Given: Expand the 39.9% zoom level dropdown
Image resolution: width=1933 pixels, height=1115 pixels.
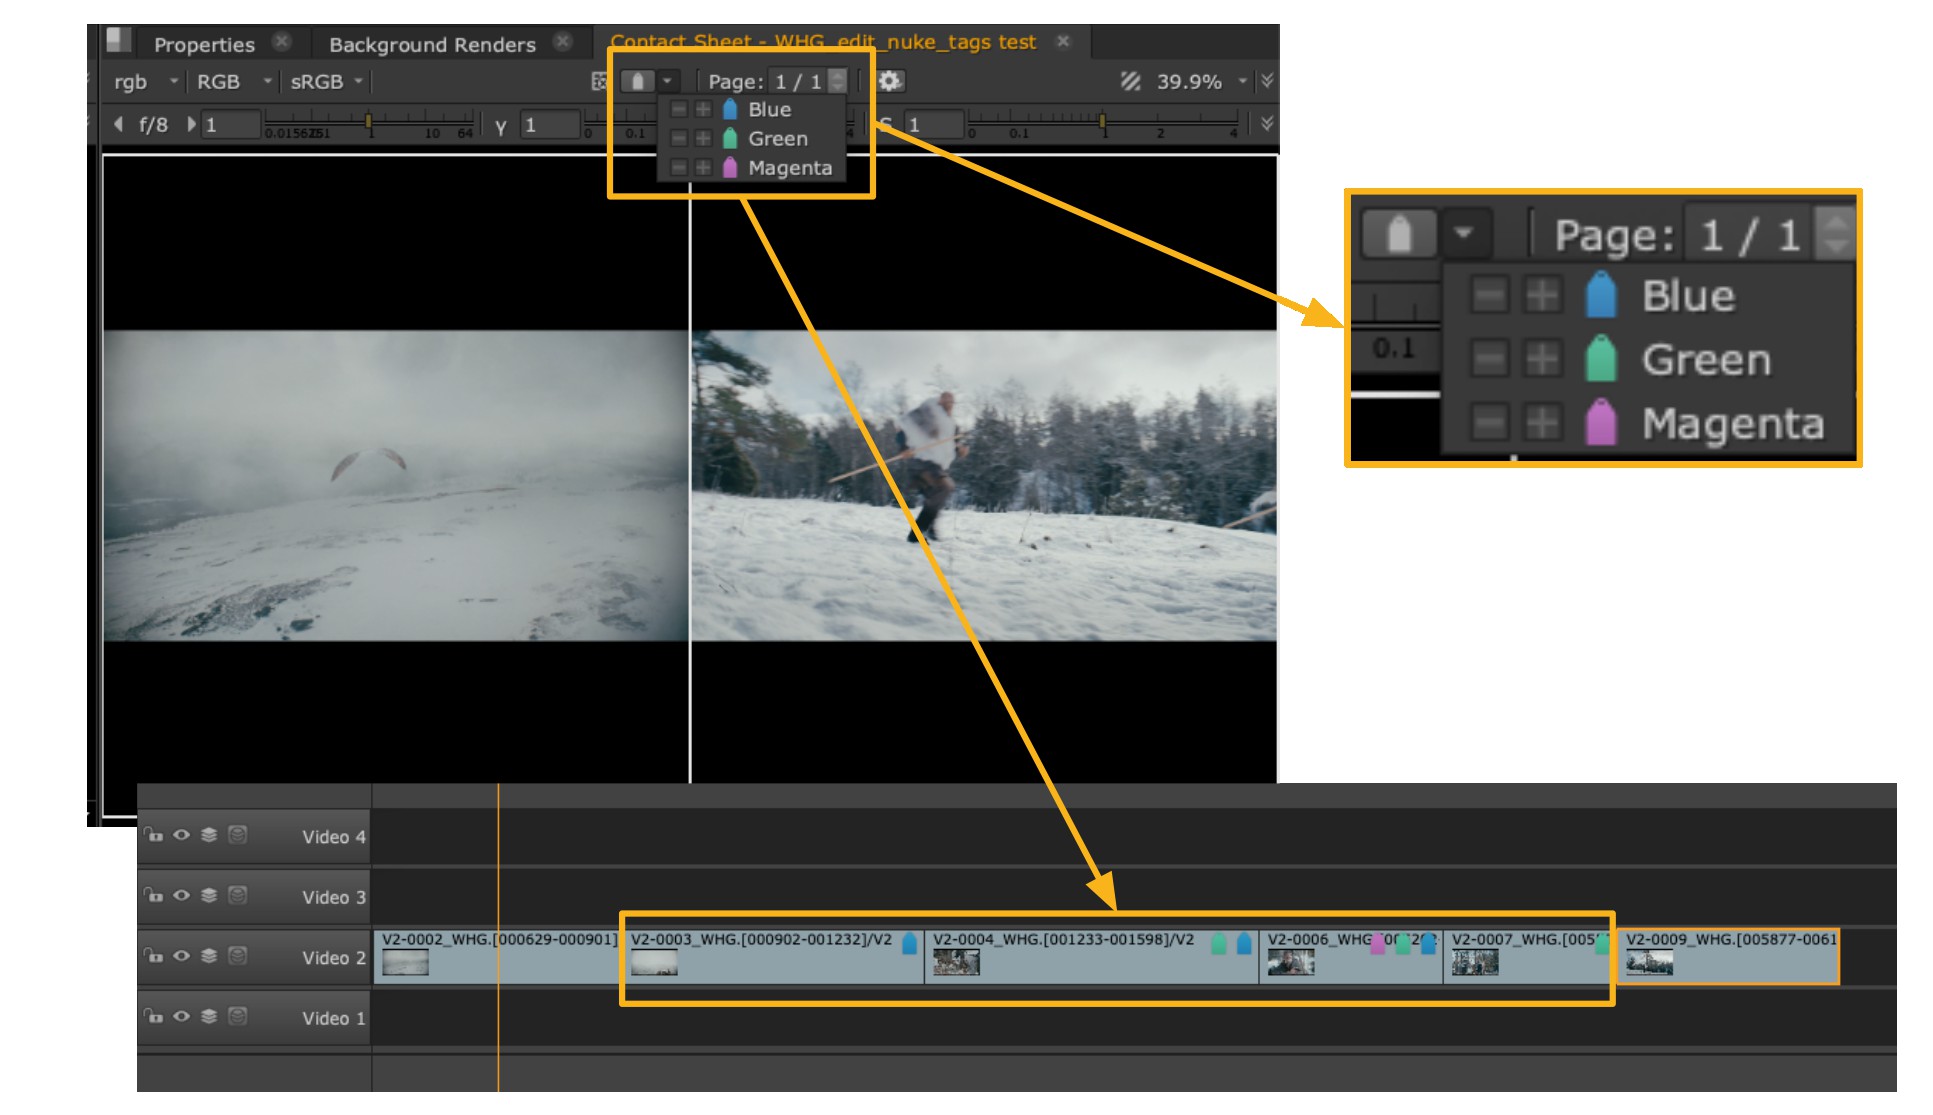Looking at the screenshot, I should (1242, 81).
